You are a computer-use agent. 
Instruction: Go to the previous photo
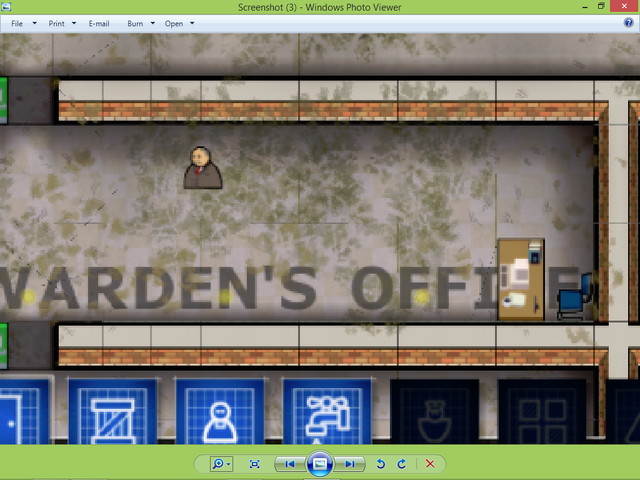pyautogui.click(x=290, y=464)
